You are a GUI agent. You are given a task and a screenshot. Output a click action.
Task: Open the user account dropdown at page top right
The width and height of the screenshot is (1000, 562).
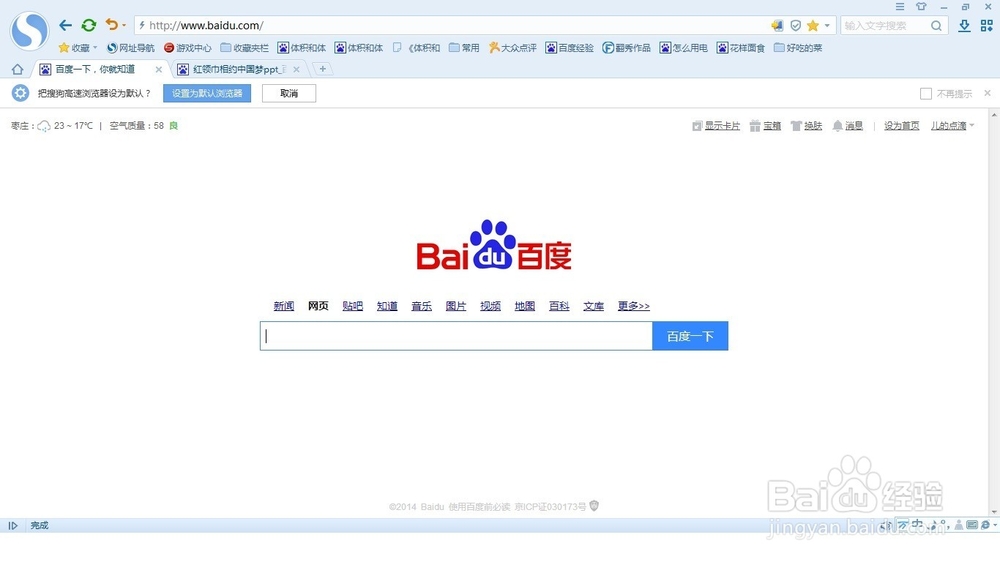click(x=952, y=126)
